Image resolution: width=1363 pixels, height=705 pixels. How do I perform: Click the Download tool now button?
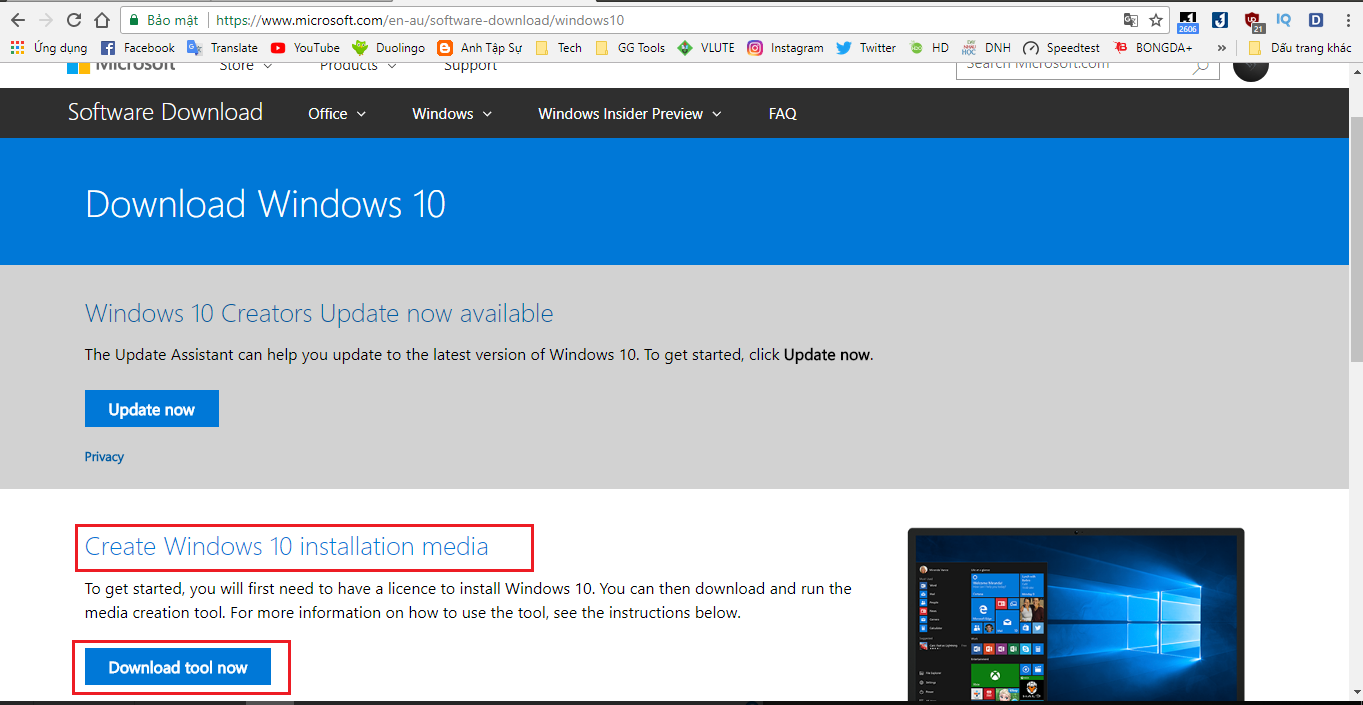178,667
